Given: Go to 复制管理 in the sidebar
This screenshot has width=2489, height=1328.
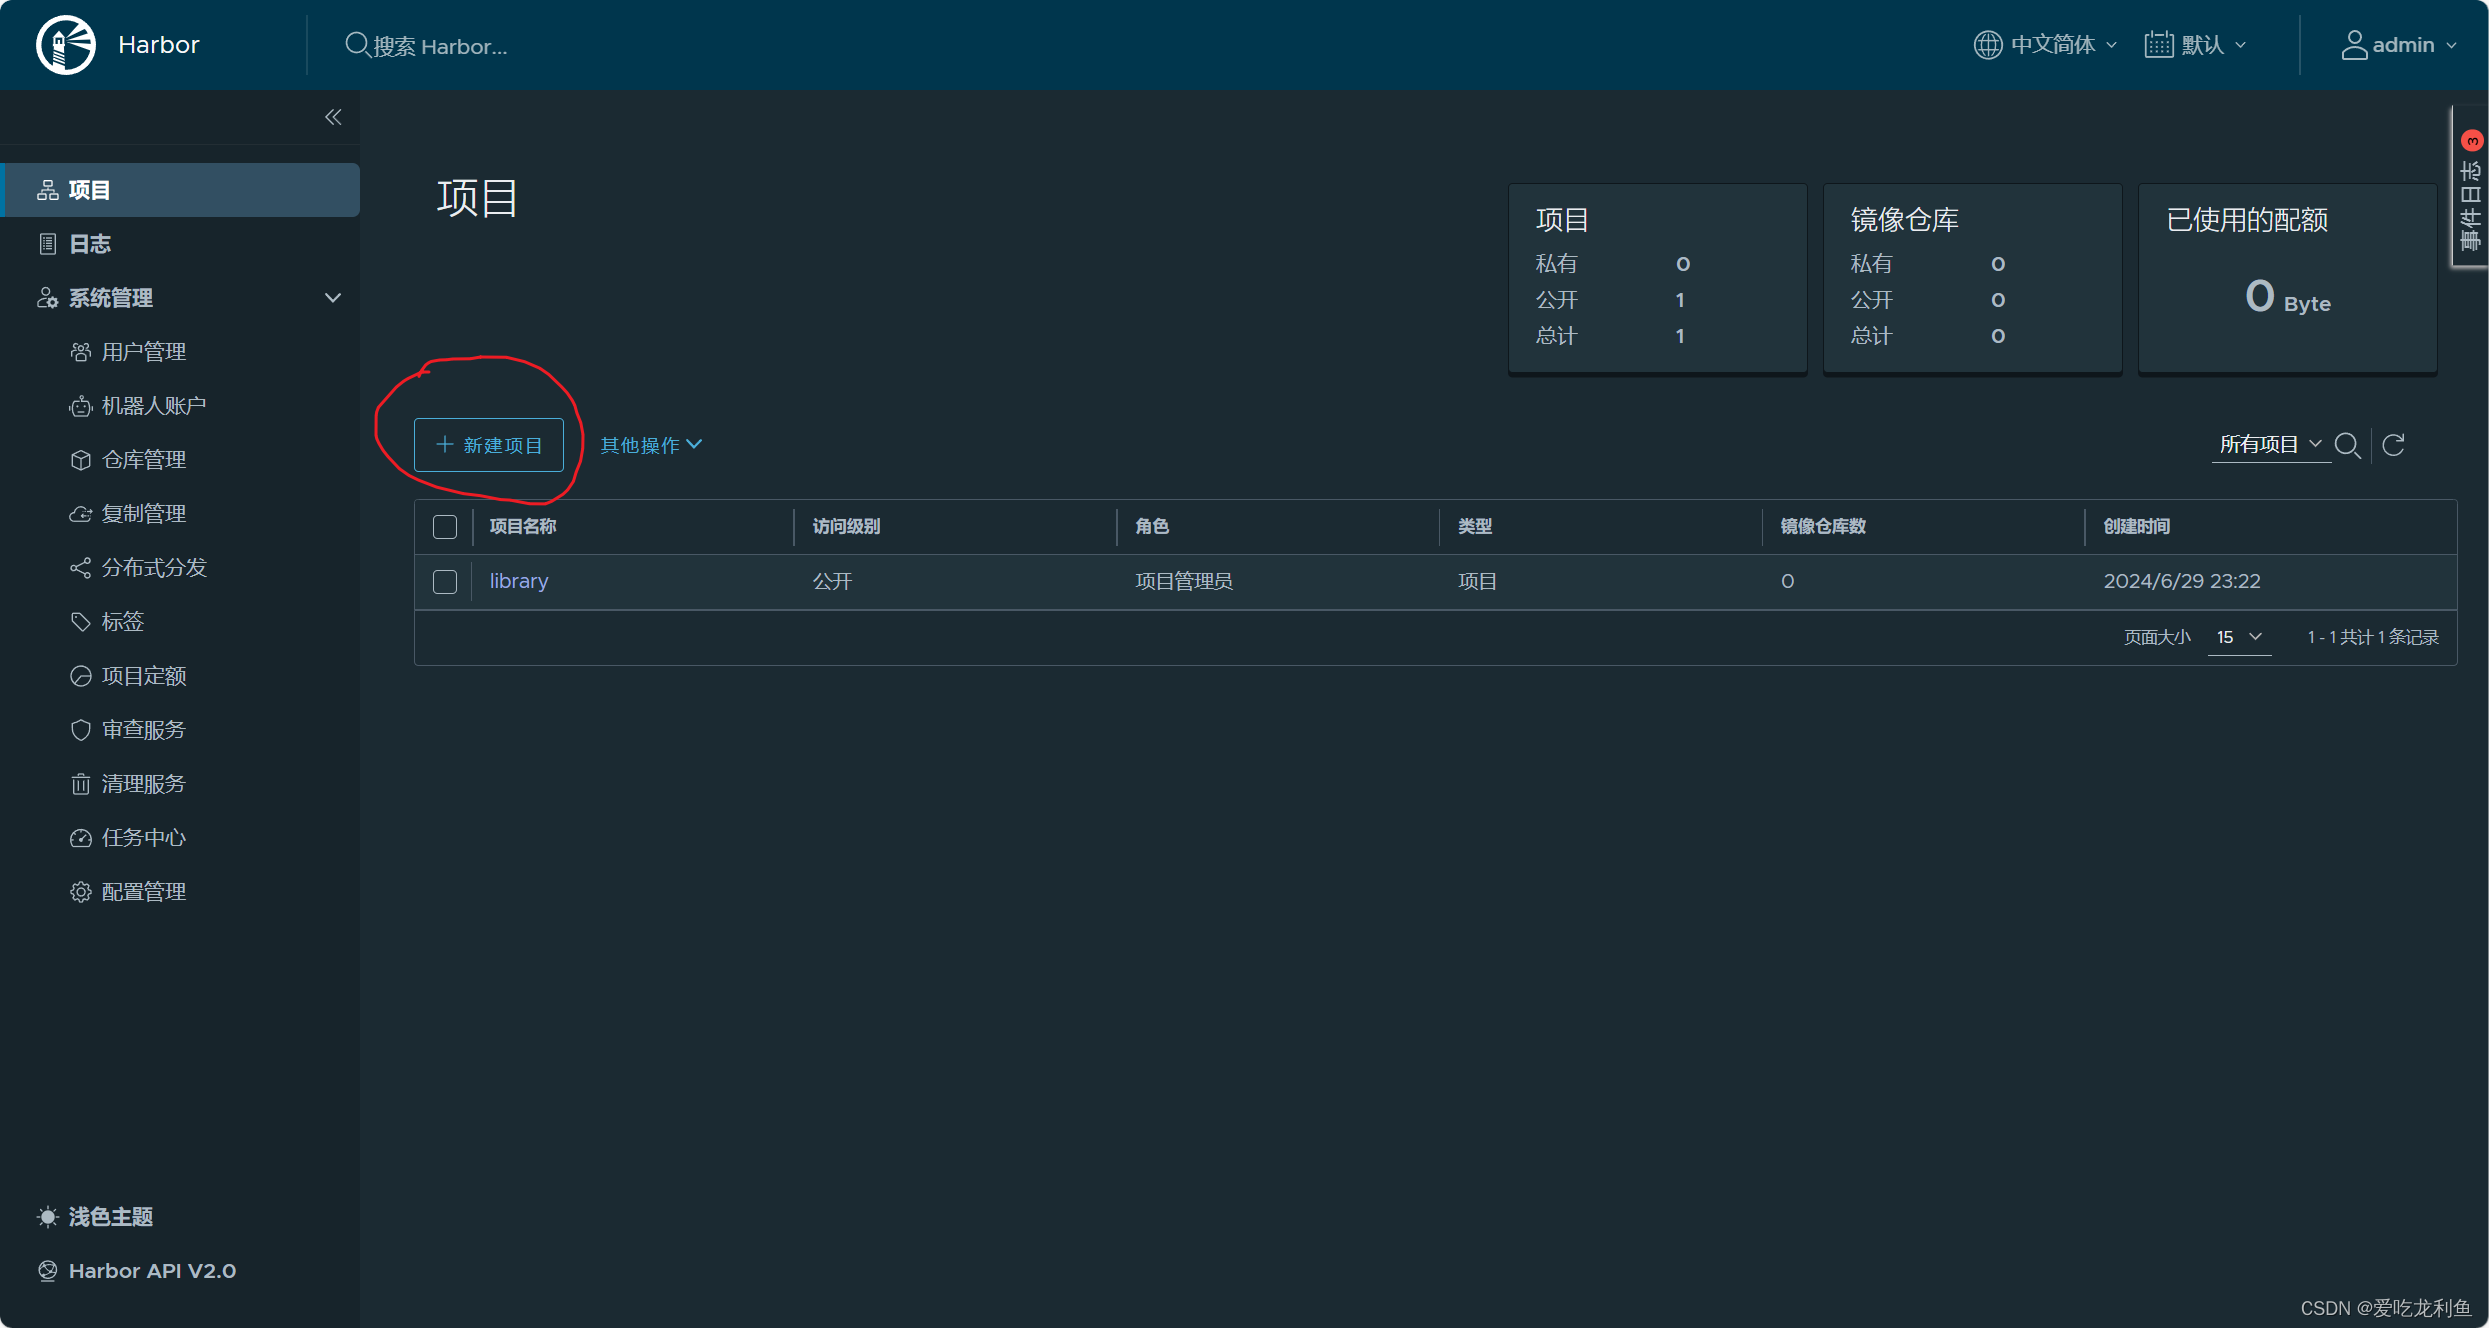Looking at the screenshot, I should point(144,514).
